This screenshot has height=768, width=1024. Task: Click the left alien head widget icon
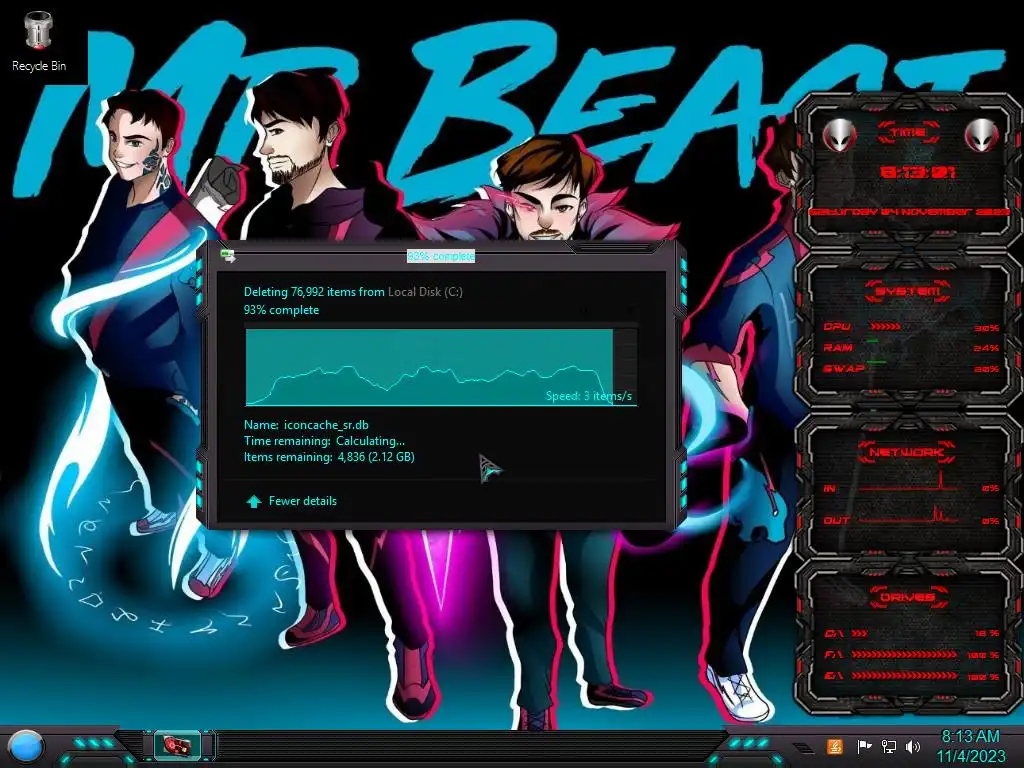tap(839, 135)
